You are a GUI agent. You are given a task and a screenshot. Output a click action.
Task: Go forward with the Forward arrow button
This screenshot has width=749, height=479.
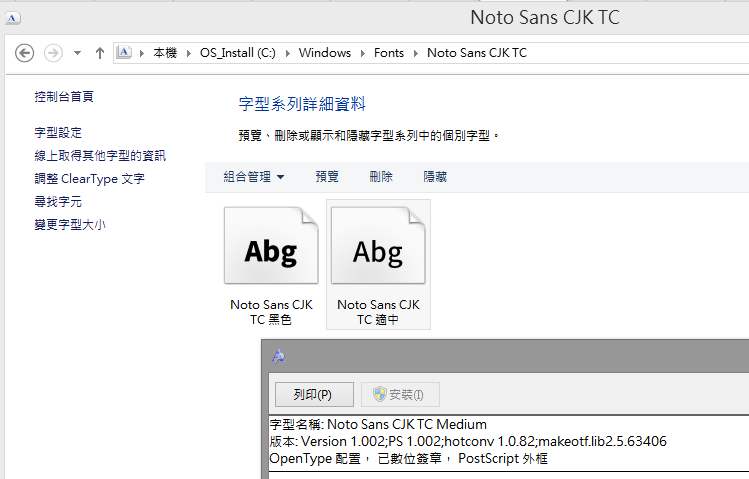(x=53, y=53)
